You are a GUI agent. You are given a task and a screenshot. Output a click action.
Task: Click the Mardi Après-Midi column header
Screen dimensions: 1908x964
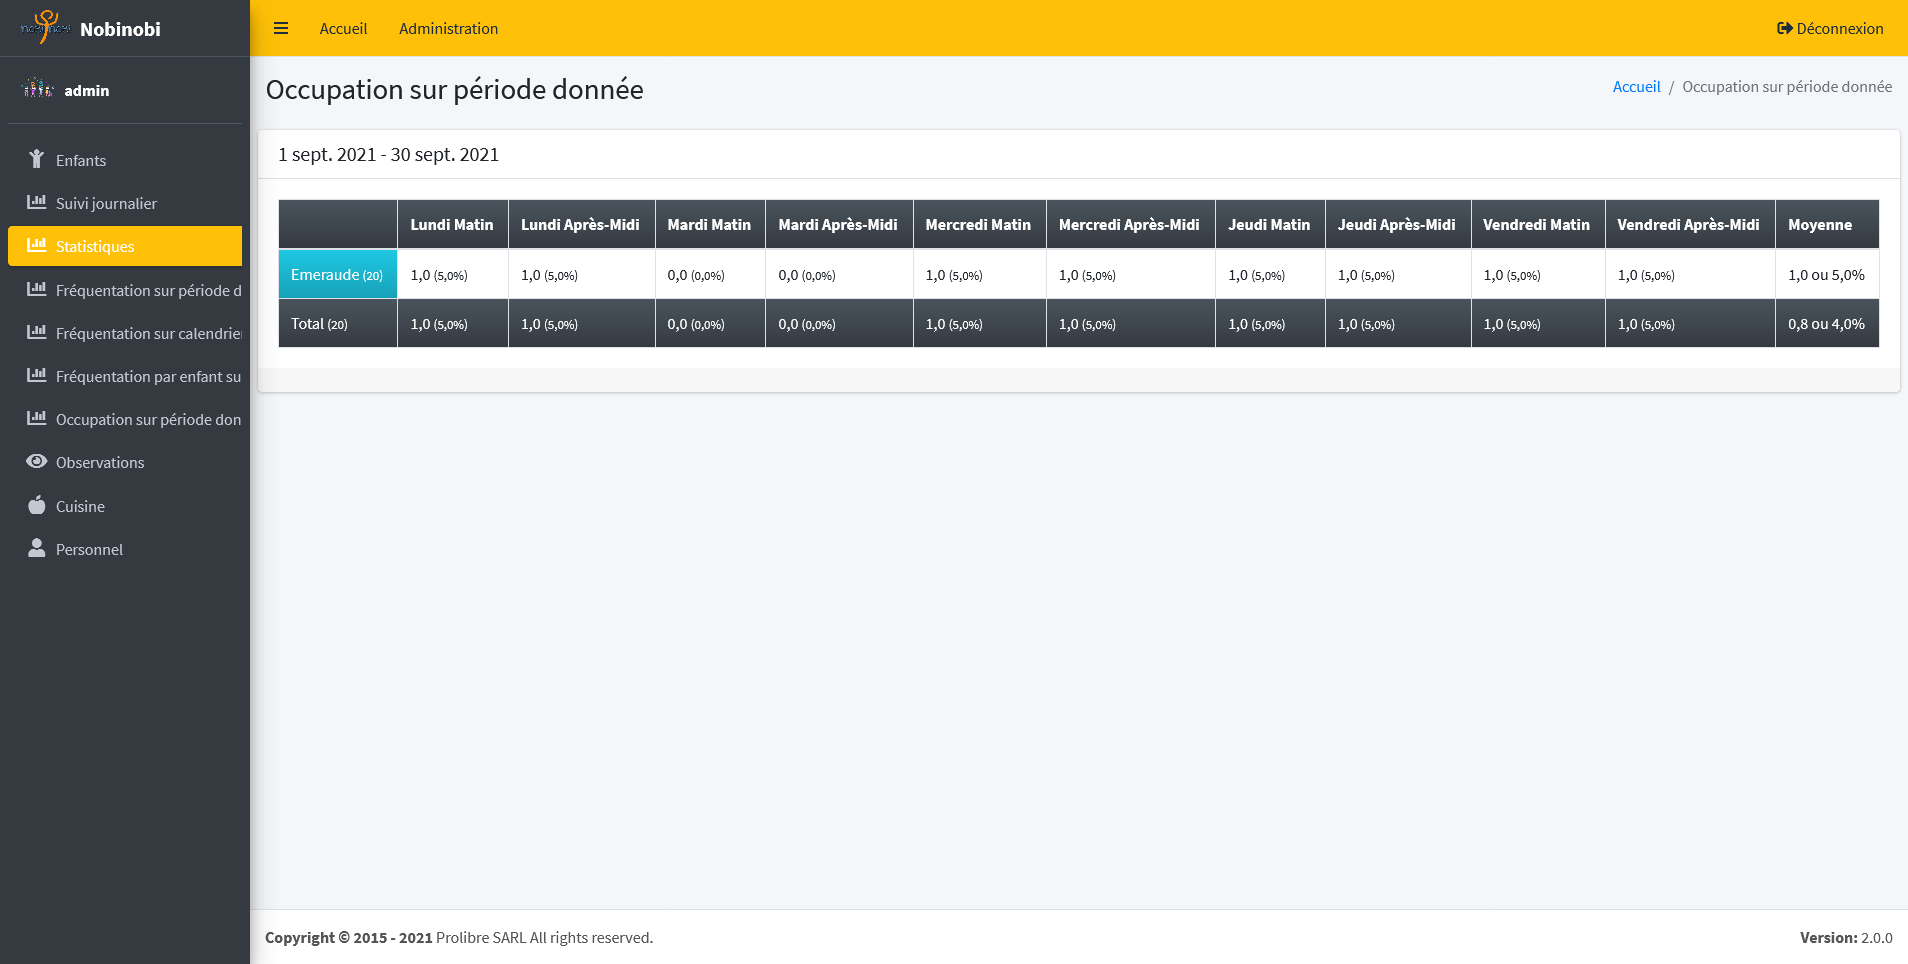coord(839,224)
